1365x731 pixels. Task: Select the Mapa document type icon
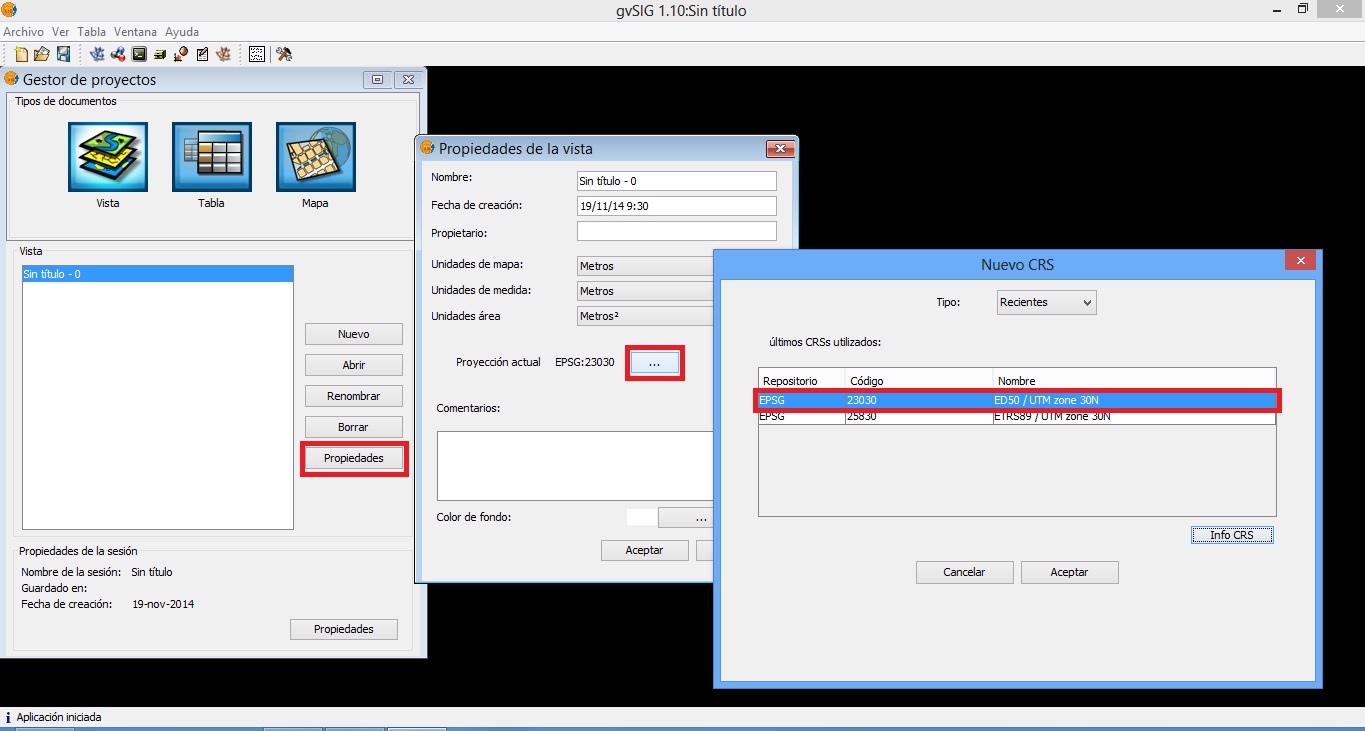[x=316, y=157]
